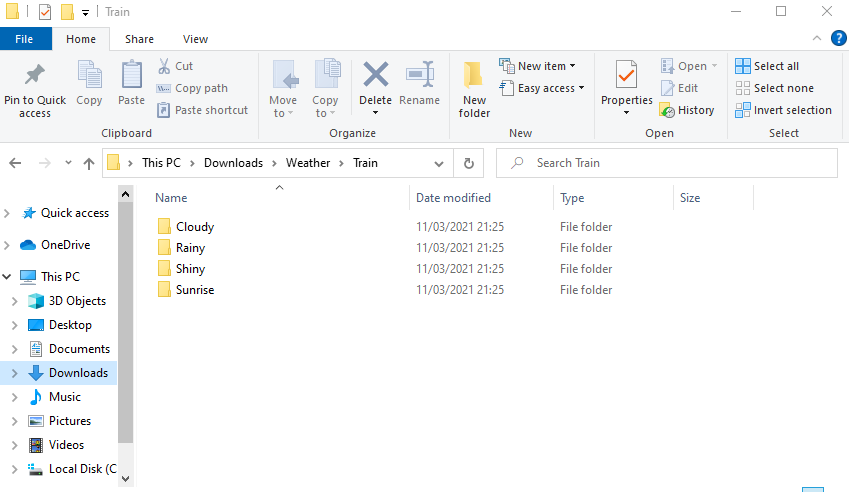Navigate to Weather in the breadcrumb

307,163
